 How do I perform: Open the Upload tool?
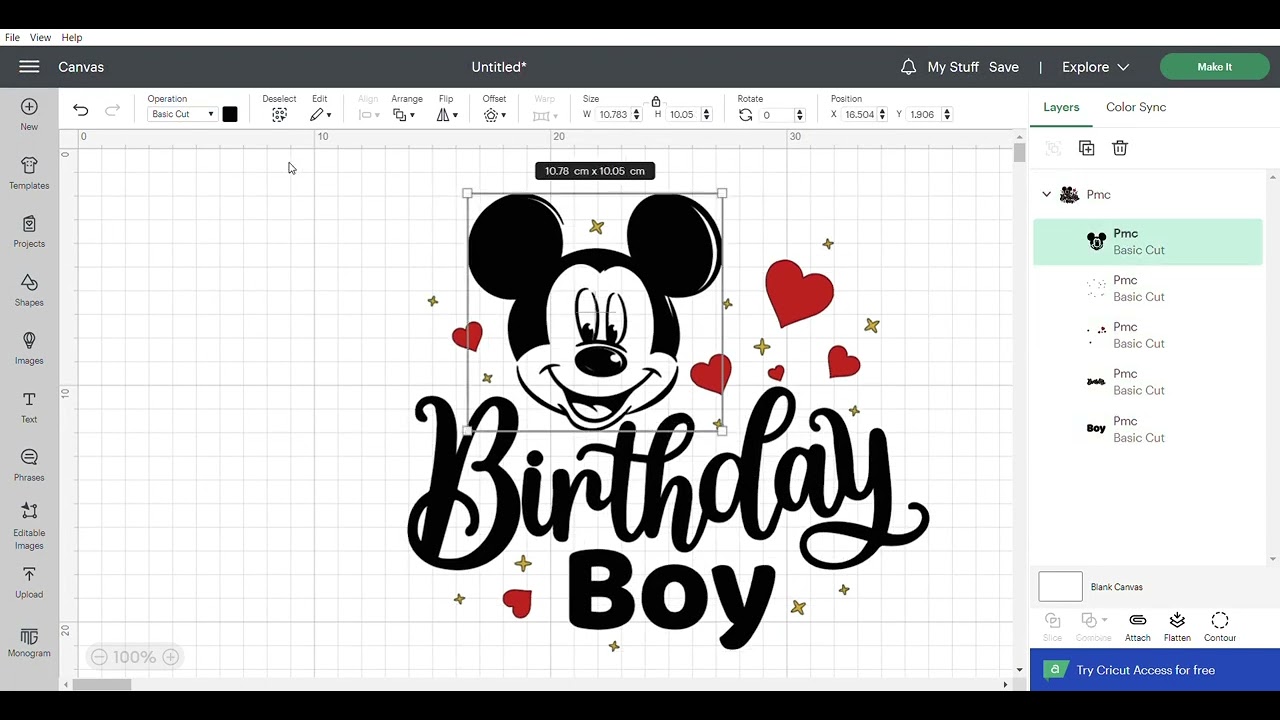tap(29, 582)
